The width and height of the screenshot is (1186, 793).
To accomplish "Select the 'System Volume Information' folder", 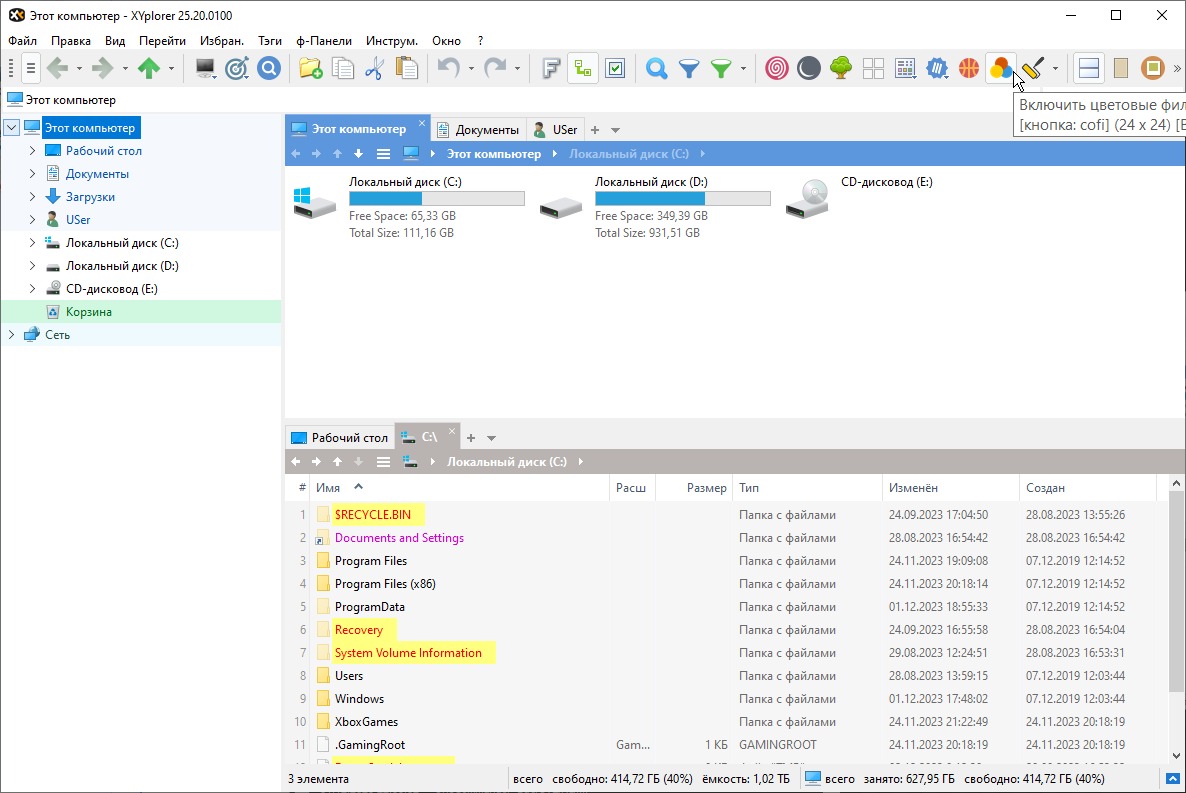I will tap(408, 653).
